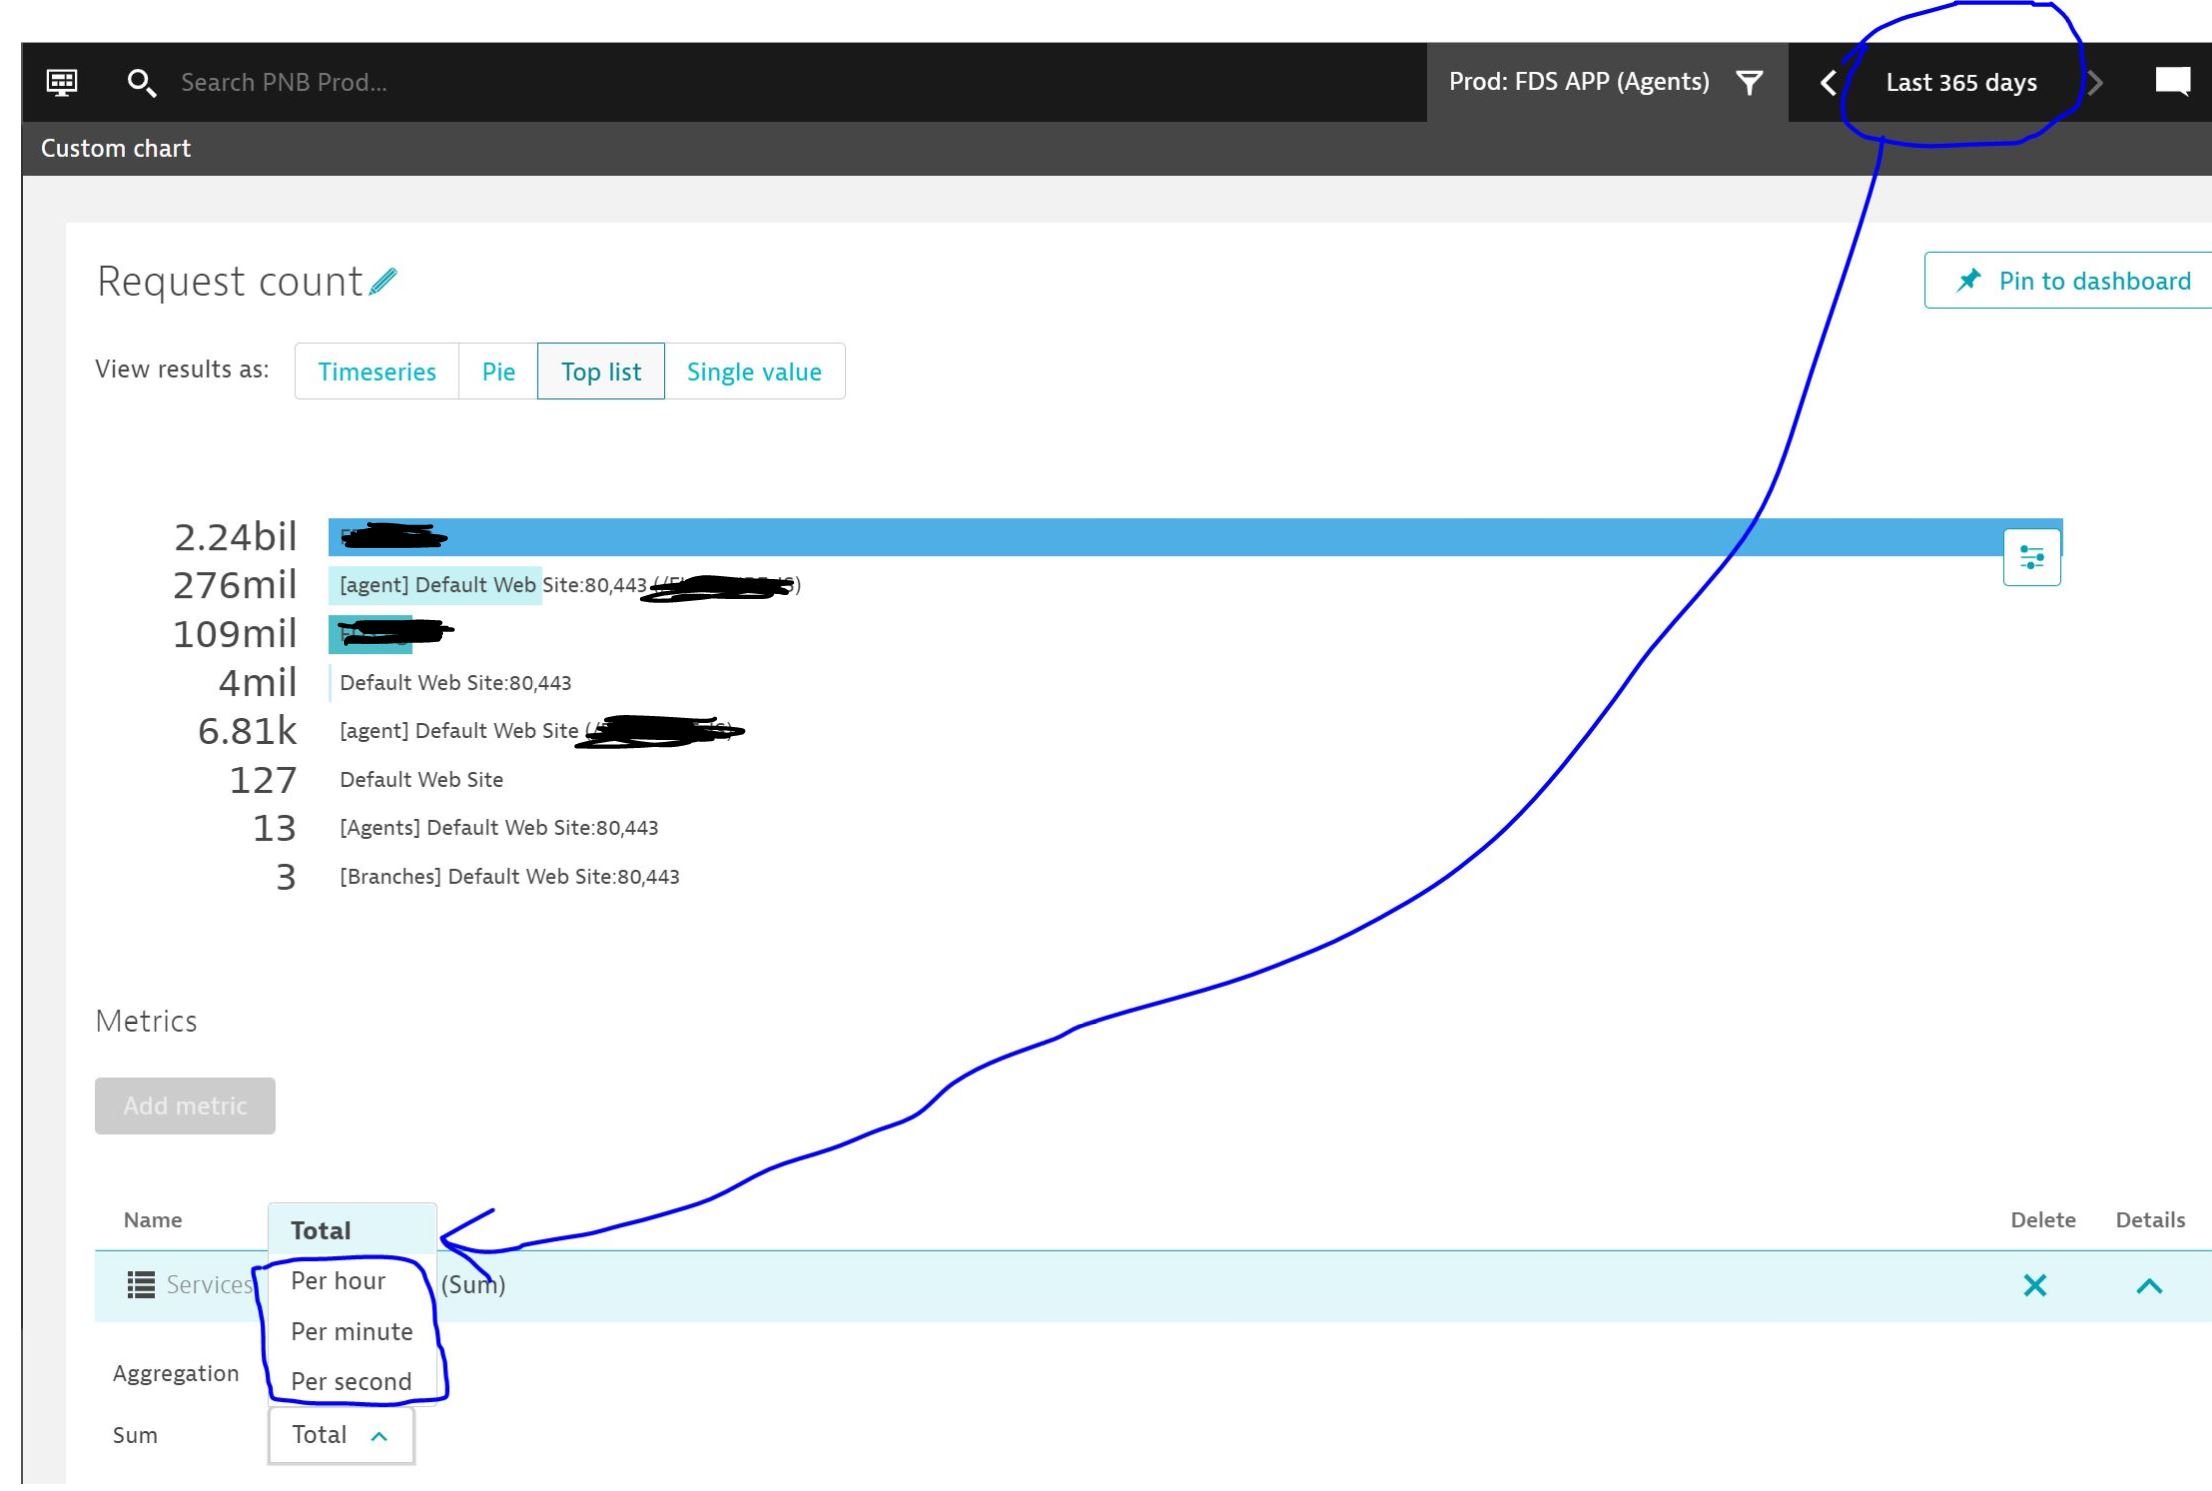This screenshot has height=1491, width=2212.
Task: Select Per hour from rate list
Action: 338,1281
